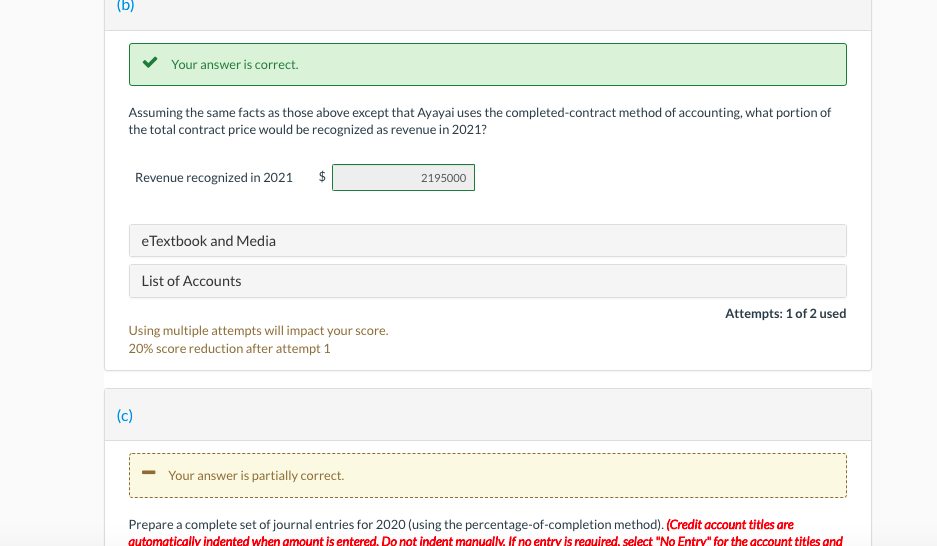This screenshot has width=937, height=546.
Task: Click the completed-contract method question text
Action: [480, 121]
